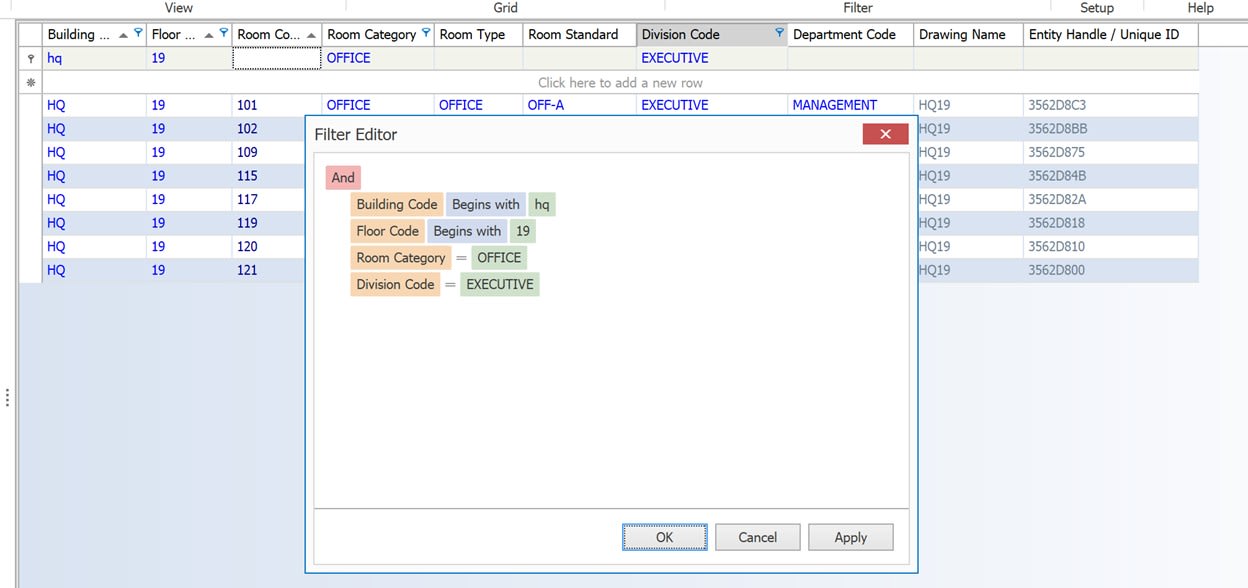This screenshot has height=588, width=1248.
Task: Open the Grid ribbon group
Action: pos(506,8)
